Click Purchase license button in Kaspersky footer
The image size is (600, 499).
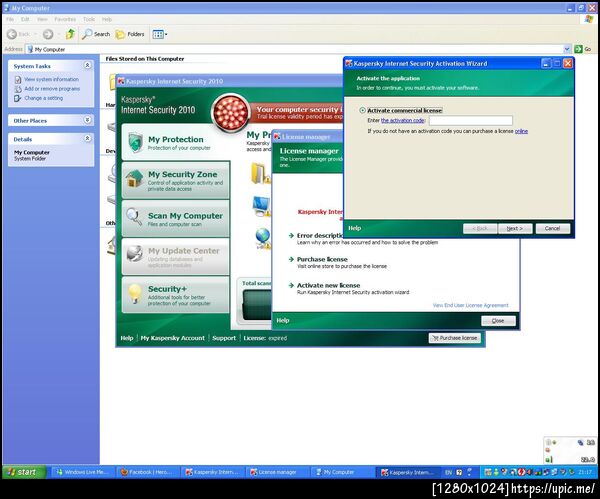455,338
